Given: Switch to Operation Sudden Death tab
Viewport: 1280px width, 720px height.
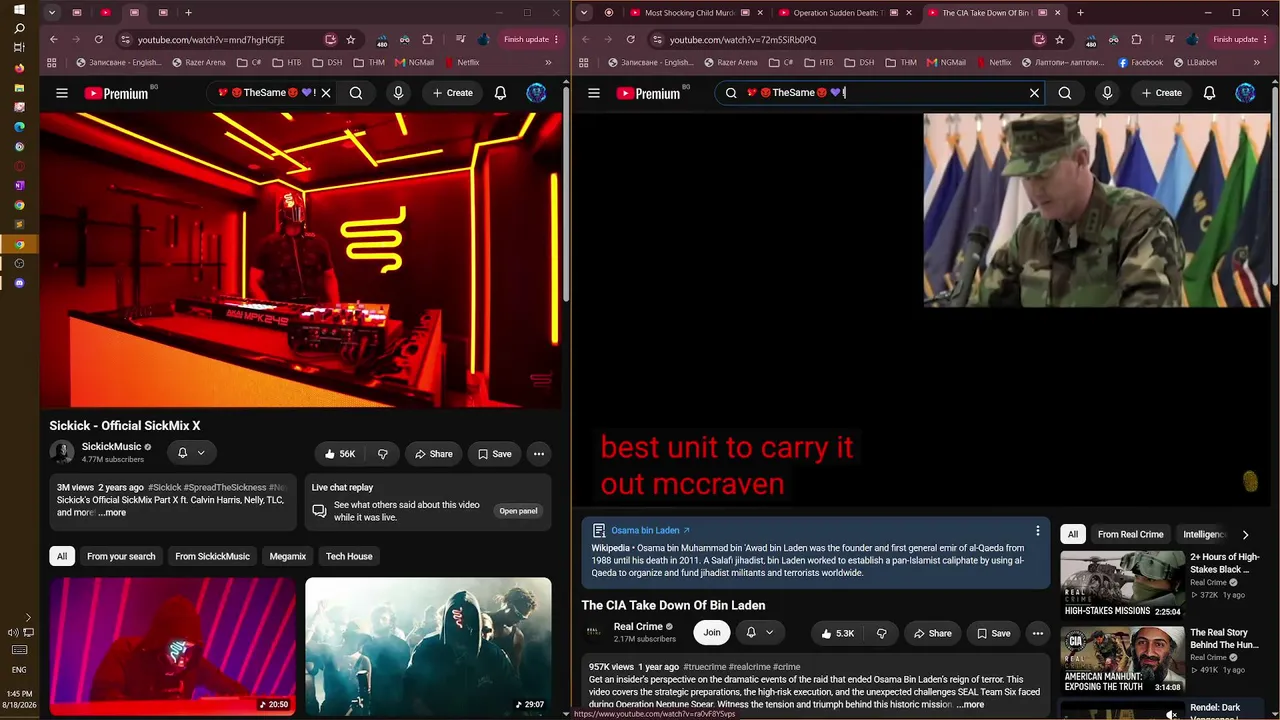Looking at the screenshot, I should click(x=840, y=13).
